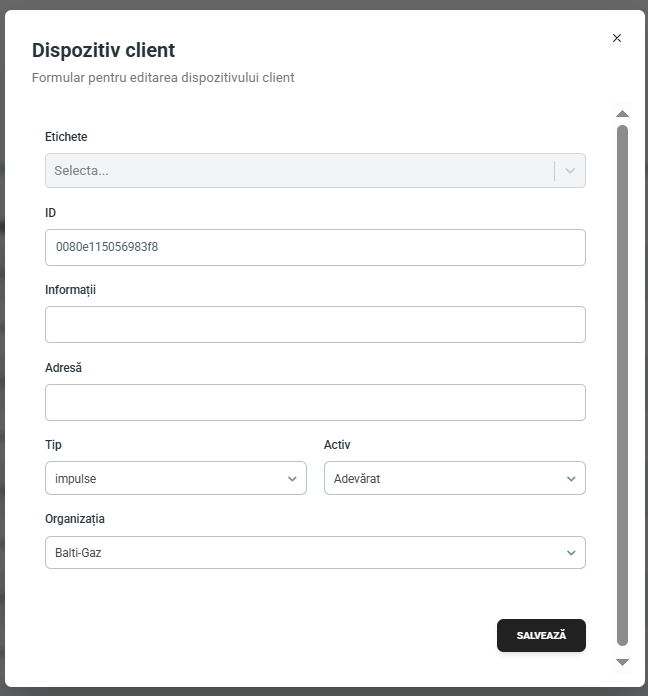Image resolution: width=648 pixels, height=696 pixels.
Task: Open the Etichete tag selector
Action: [x=298, y=171]
